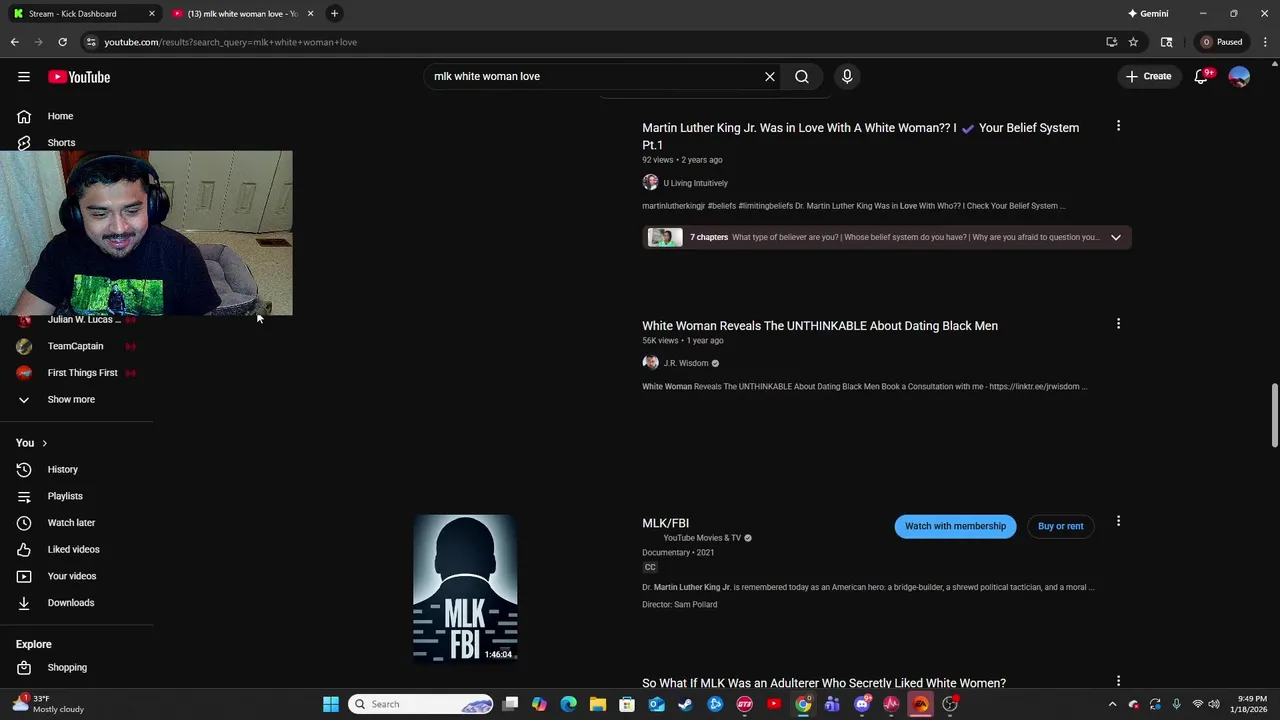Open Discord from taskbar

(862, 704)
